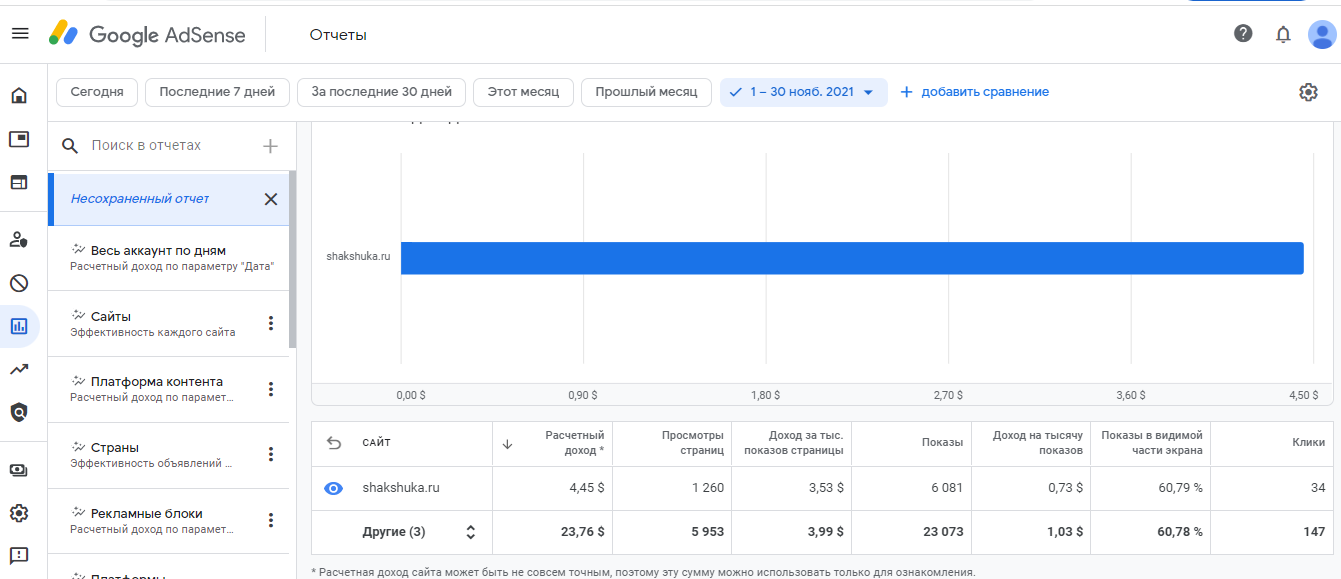Open the hamburger main menu
The width and height of the screenshot is (1341, 579).
(20, 34)
